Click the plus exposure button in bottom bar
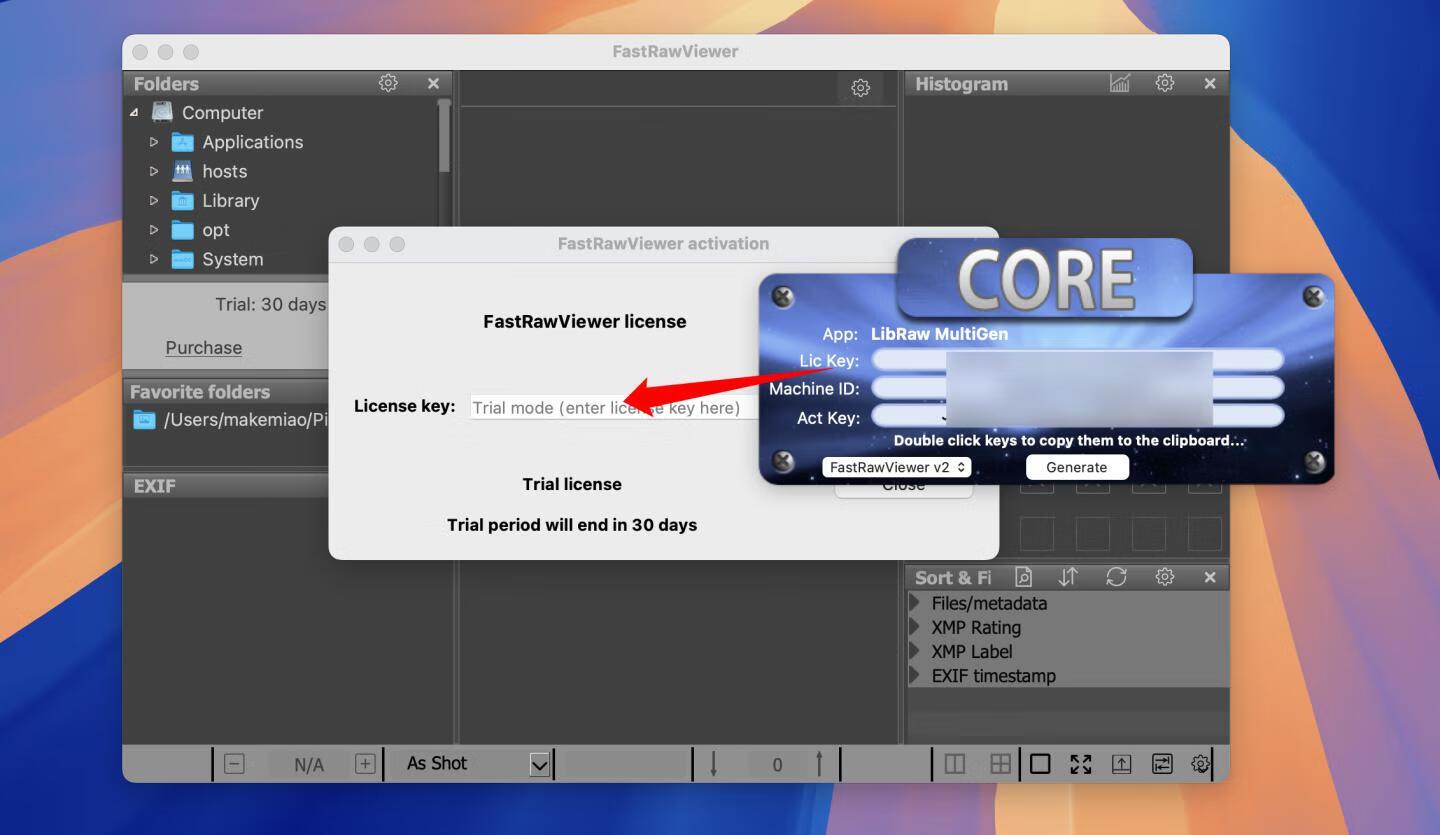 [x=365, y=764]
